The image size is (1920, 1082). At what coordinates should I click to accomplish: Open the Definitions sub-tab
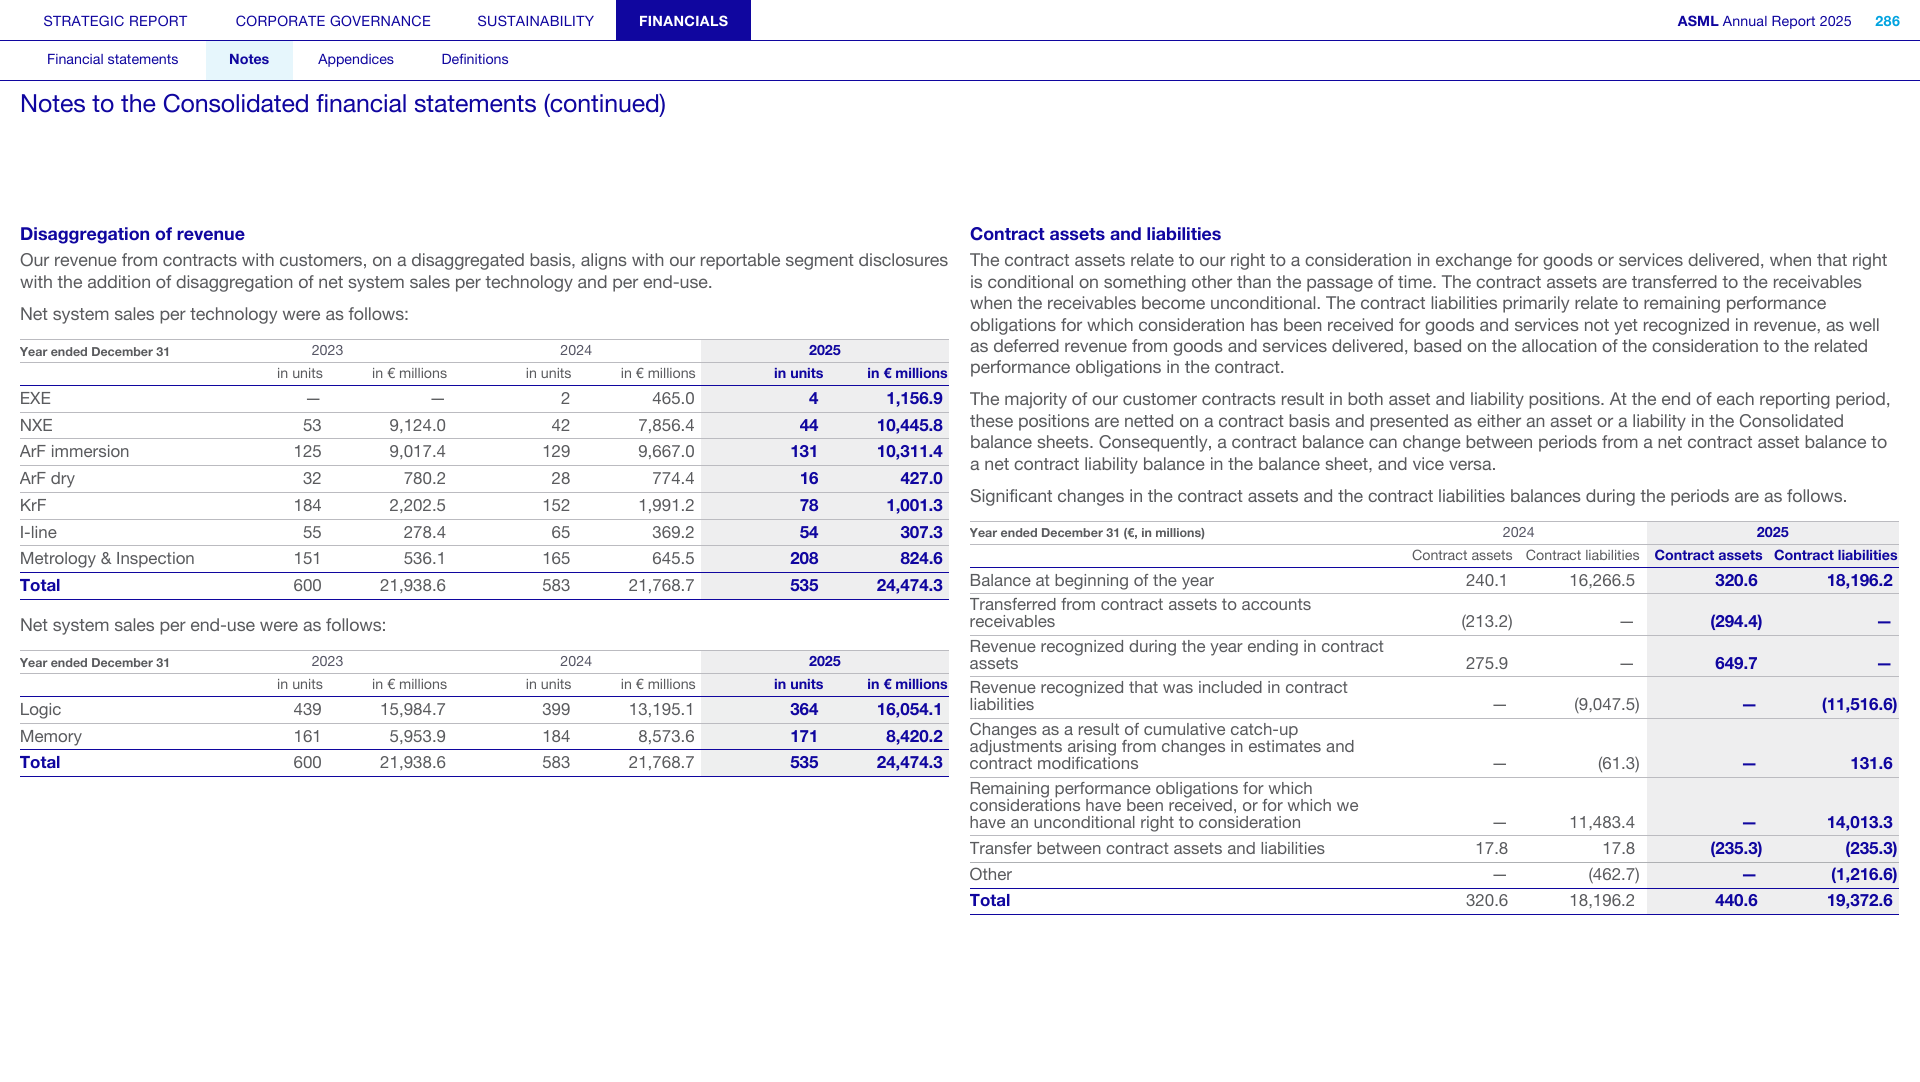click(x=475, y=60)
